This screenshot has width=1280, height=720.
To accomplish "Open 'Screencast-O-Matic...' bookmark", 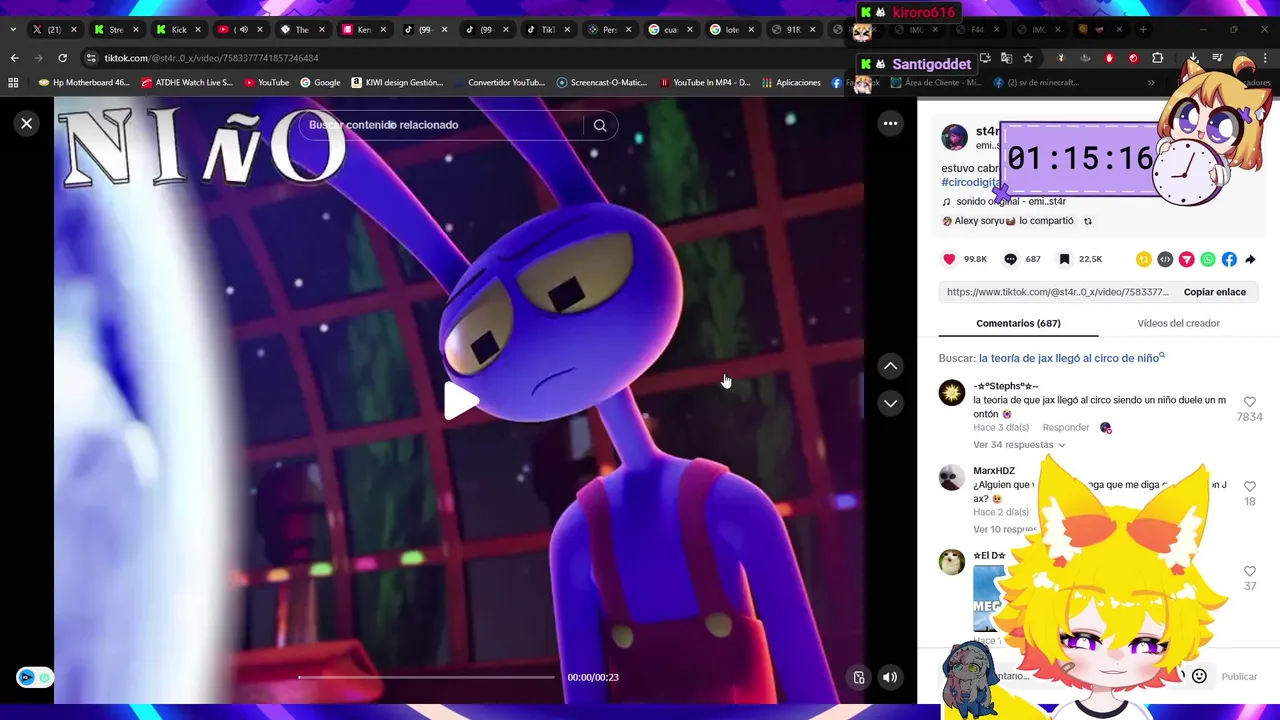I will tap(601, 83).
